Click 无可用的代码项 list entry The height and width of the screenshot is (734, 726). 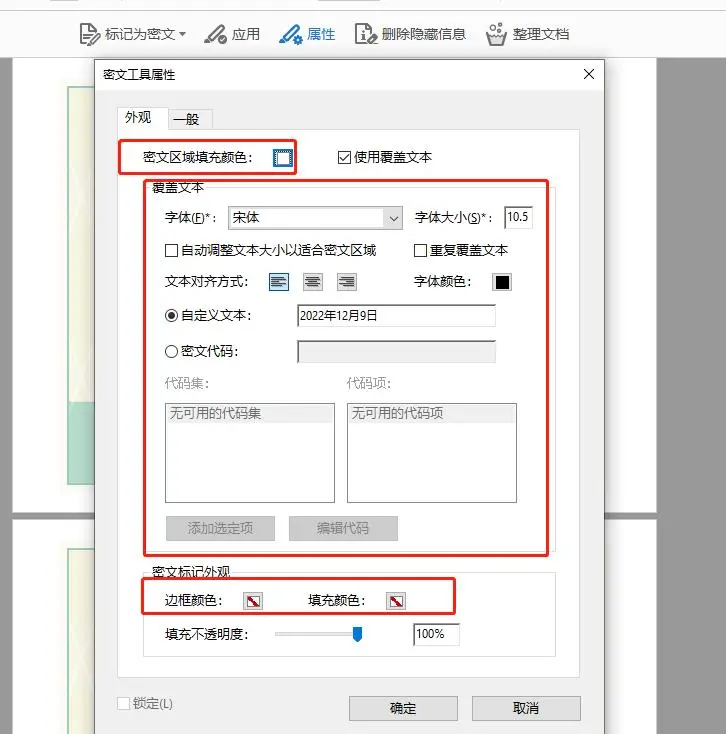[x=432, y=413]
